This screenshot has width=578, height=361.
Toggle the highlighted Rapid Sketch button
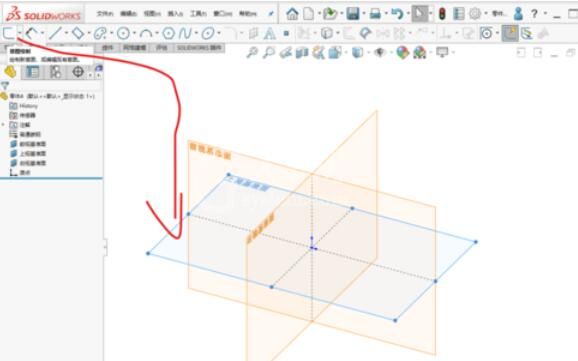[x=510, y=34]
